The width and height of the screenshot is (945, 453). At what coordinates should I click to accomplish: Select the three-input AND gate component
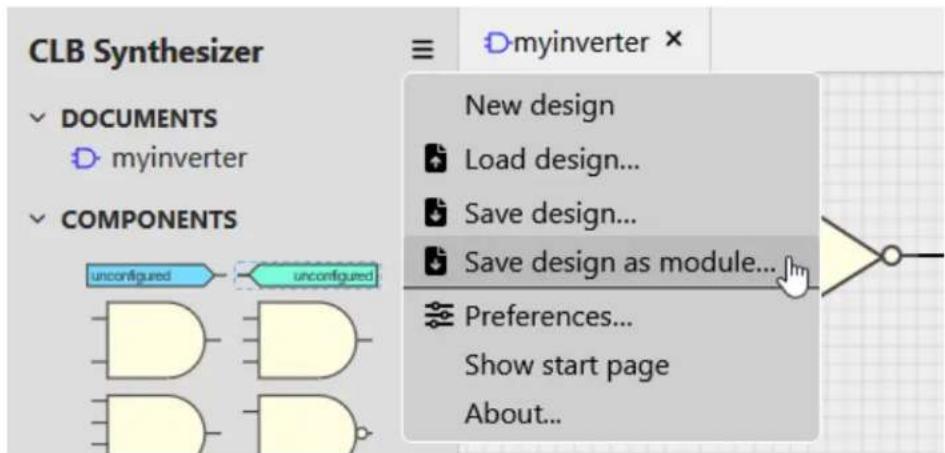(x=307, y=340)
